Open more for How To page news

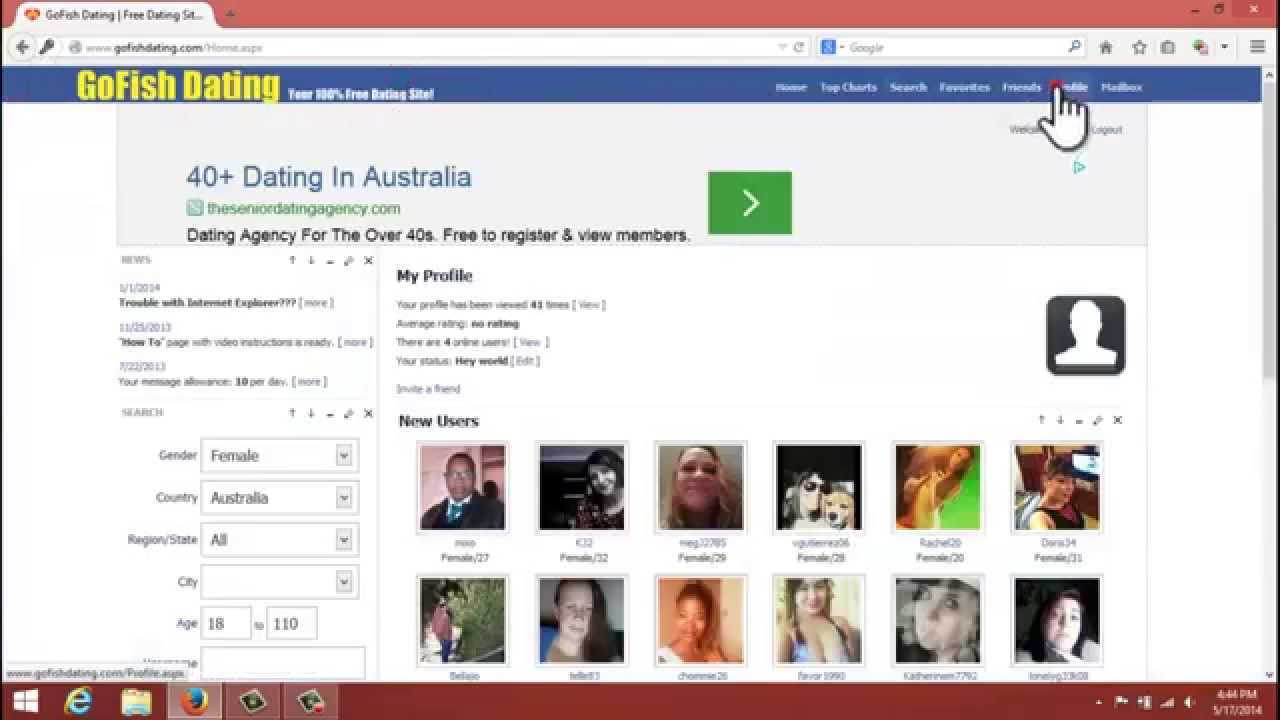tap(355, 342)
